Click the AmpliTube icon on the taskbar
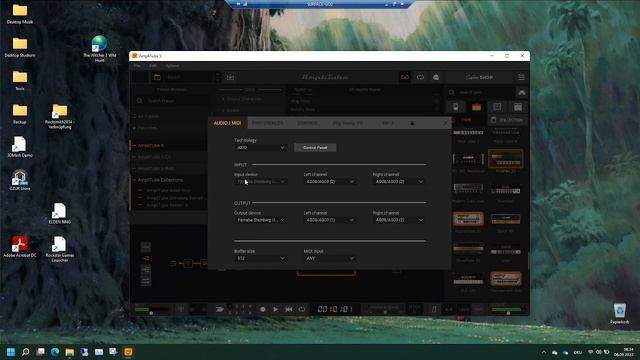 tap(128, 352)
